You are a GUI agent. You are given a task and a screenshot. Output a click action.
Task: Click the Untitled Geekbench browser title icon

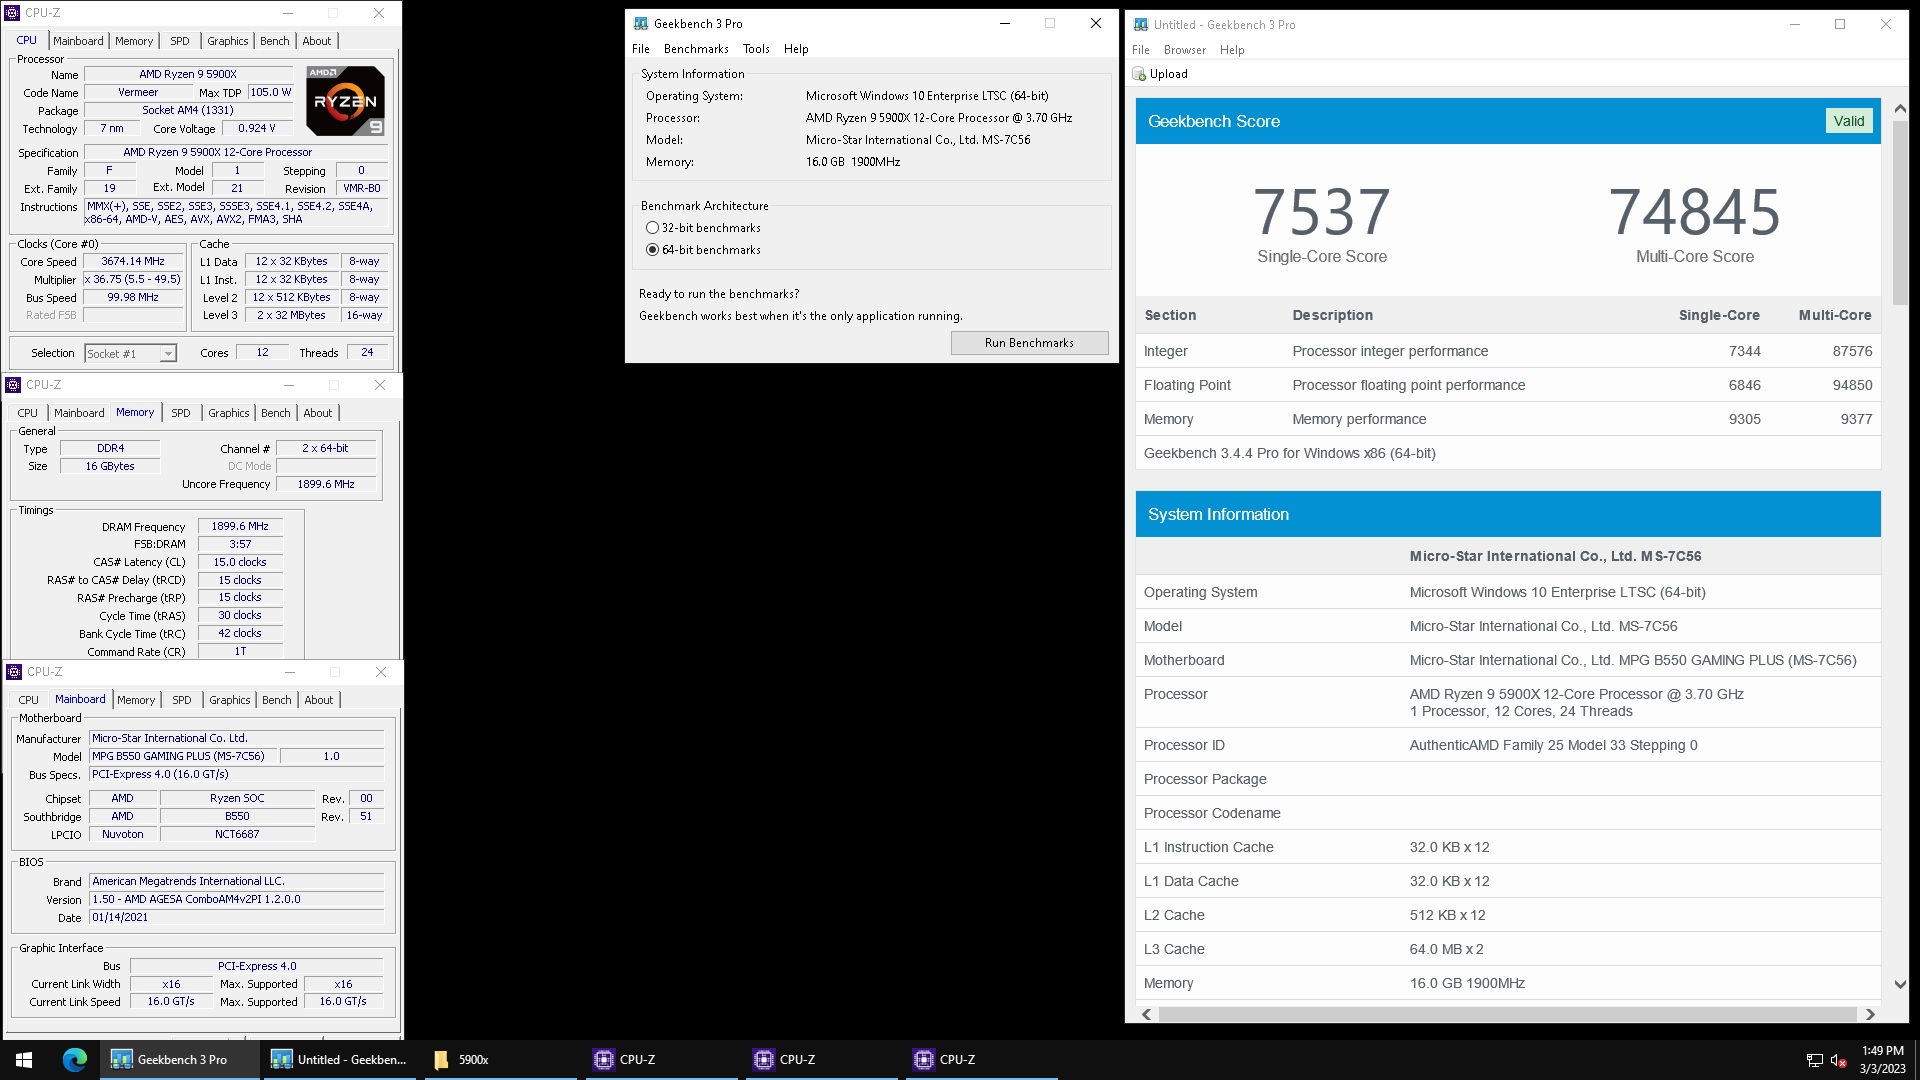click(1141, 25)
